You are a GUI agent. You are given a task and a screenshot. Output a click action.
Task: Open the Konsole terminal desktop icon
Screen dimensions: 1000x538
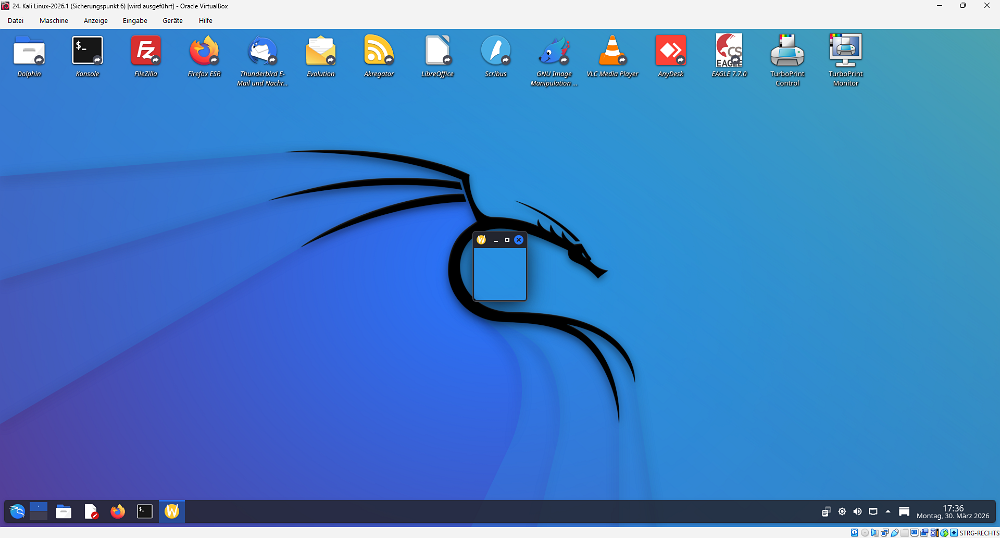(87, 51)
